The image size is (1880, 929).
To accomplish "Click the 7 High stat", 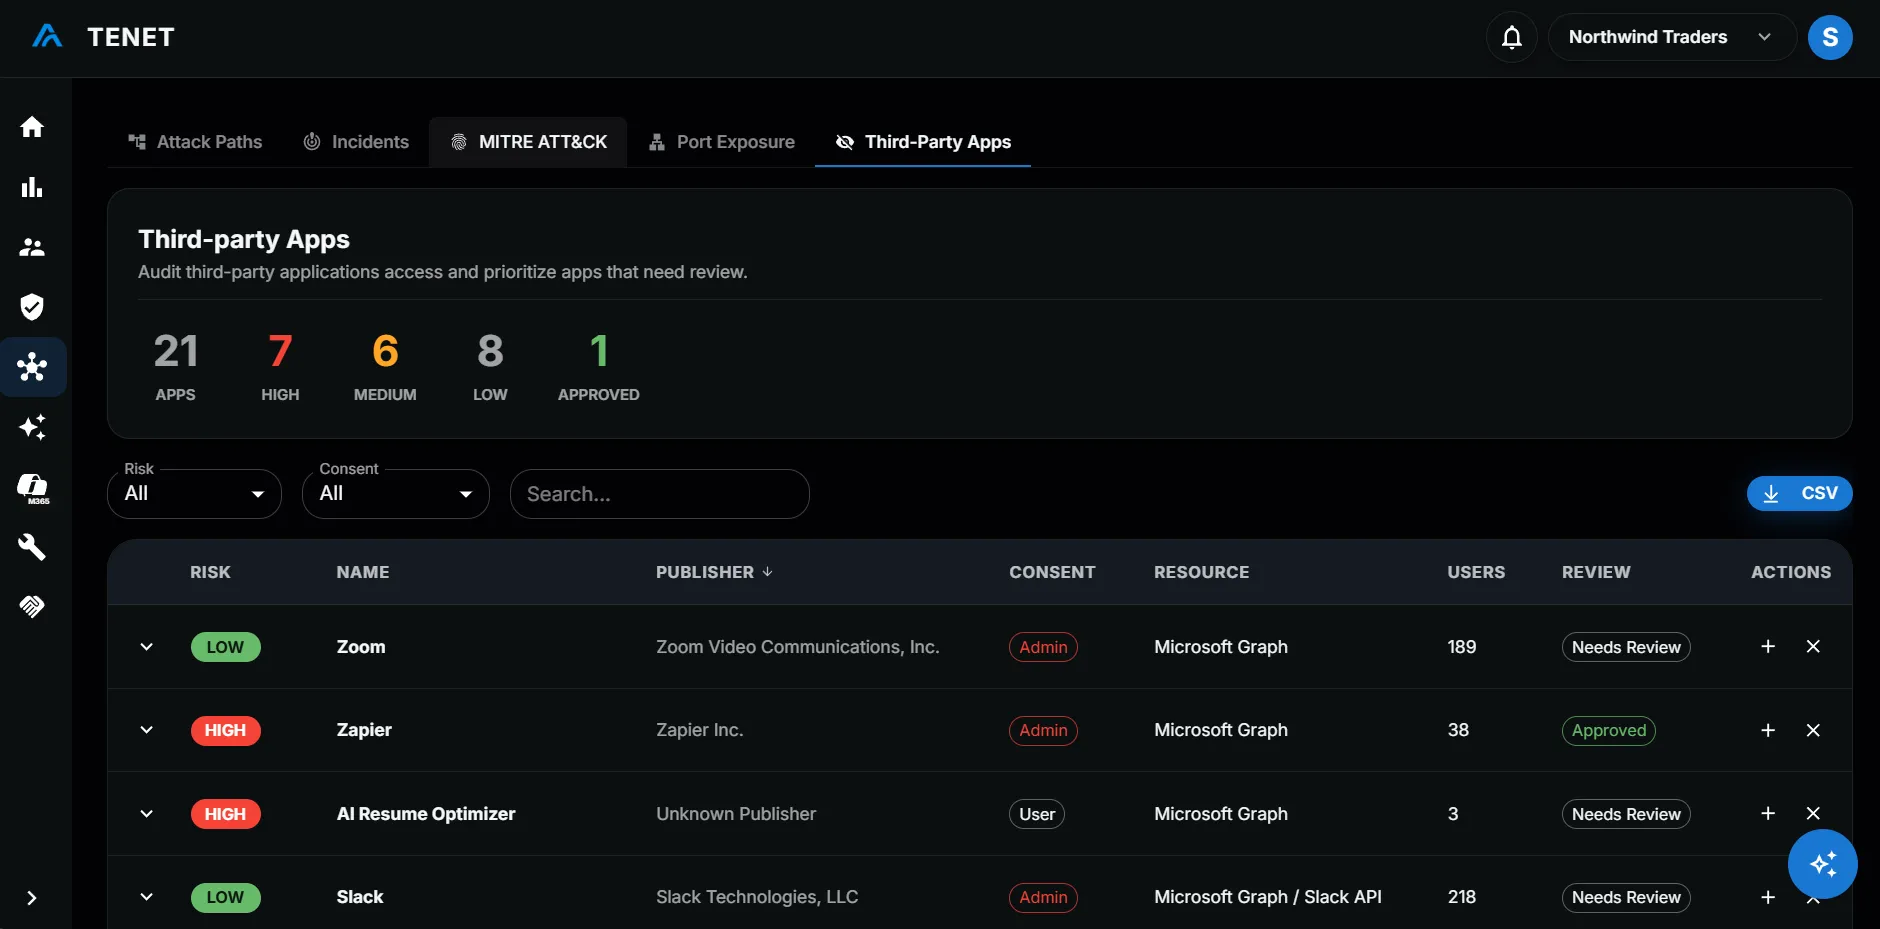I will tap(280, 367).
